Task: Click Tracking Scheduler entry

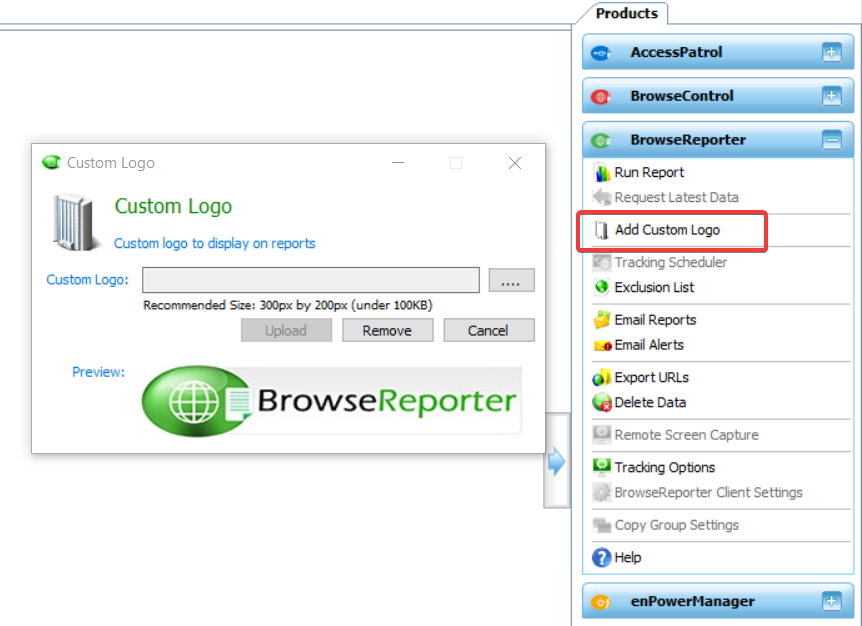Action: [x=671, y=262]
